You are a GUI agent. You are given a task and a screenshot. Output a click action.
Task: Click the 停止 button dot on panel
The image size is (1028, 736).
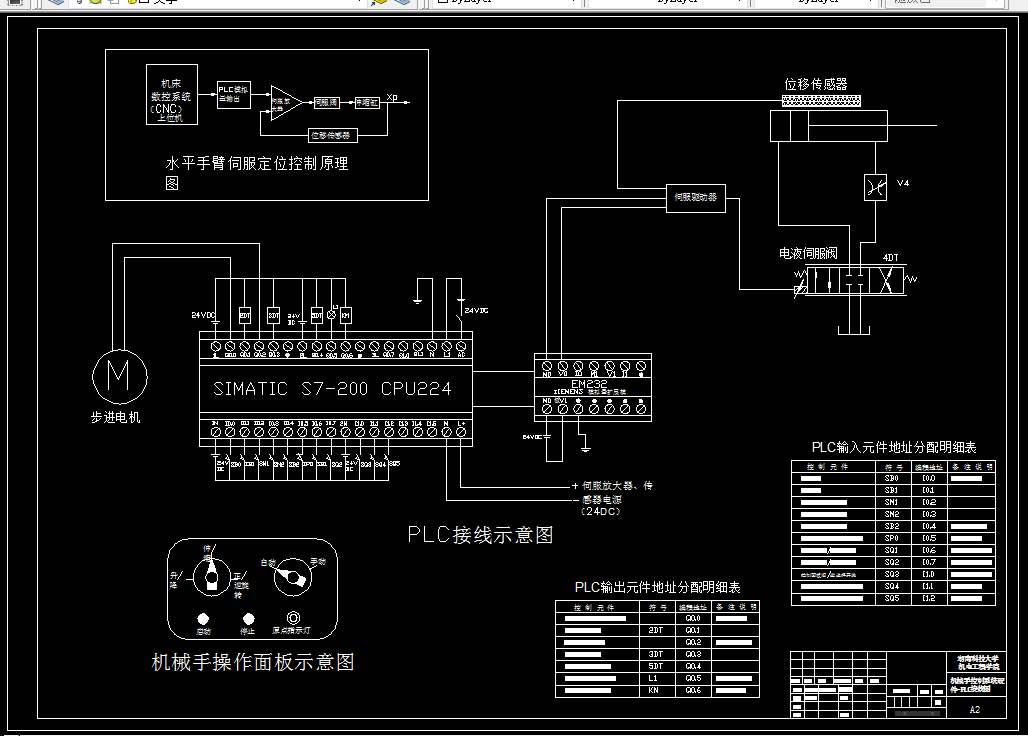pyautogui.click(x=248, y=619)
